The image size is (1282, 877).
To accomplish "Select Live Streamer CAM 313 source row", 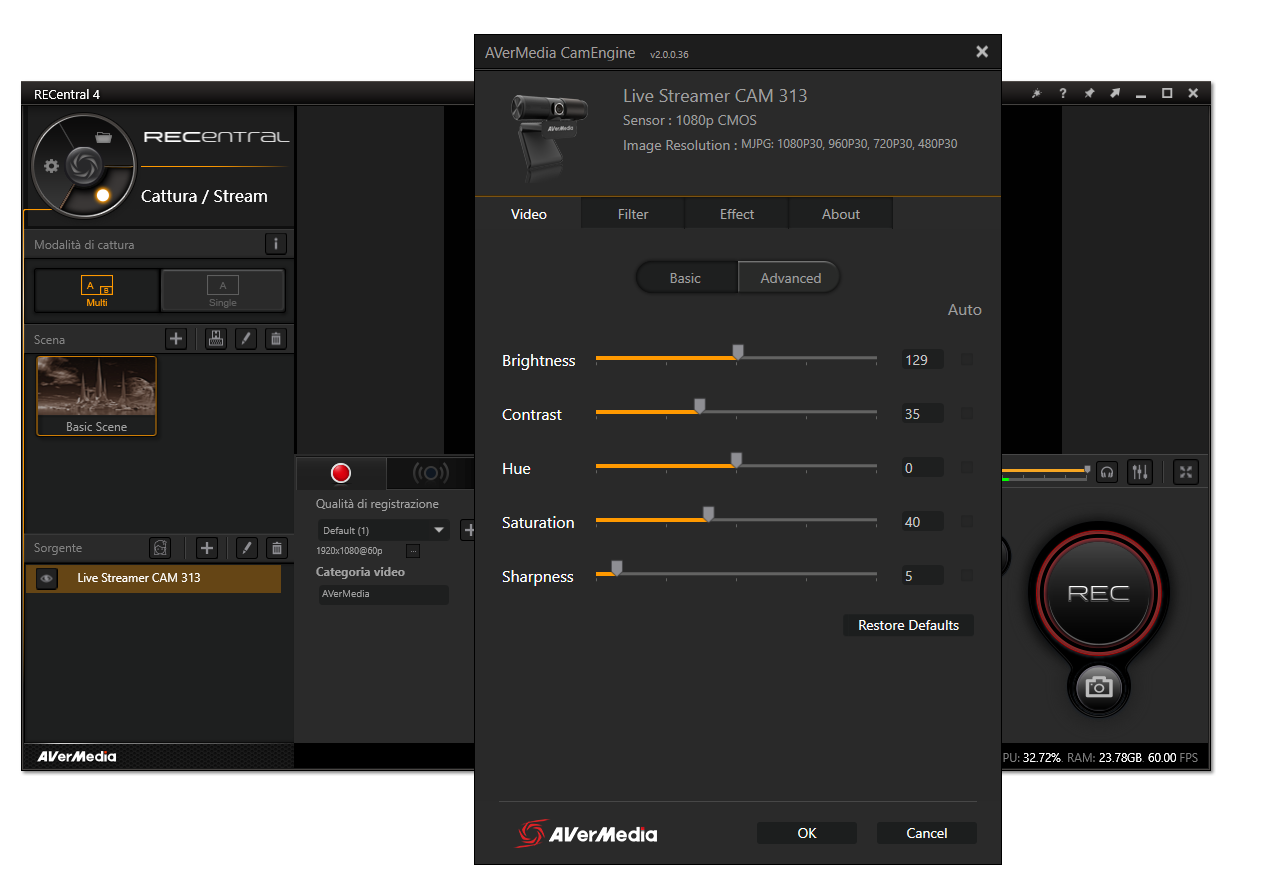I will click(x=153, y=578).
